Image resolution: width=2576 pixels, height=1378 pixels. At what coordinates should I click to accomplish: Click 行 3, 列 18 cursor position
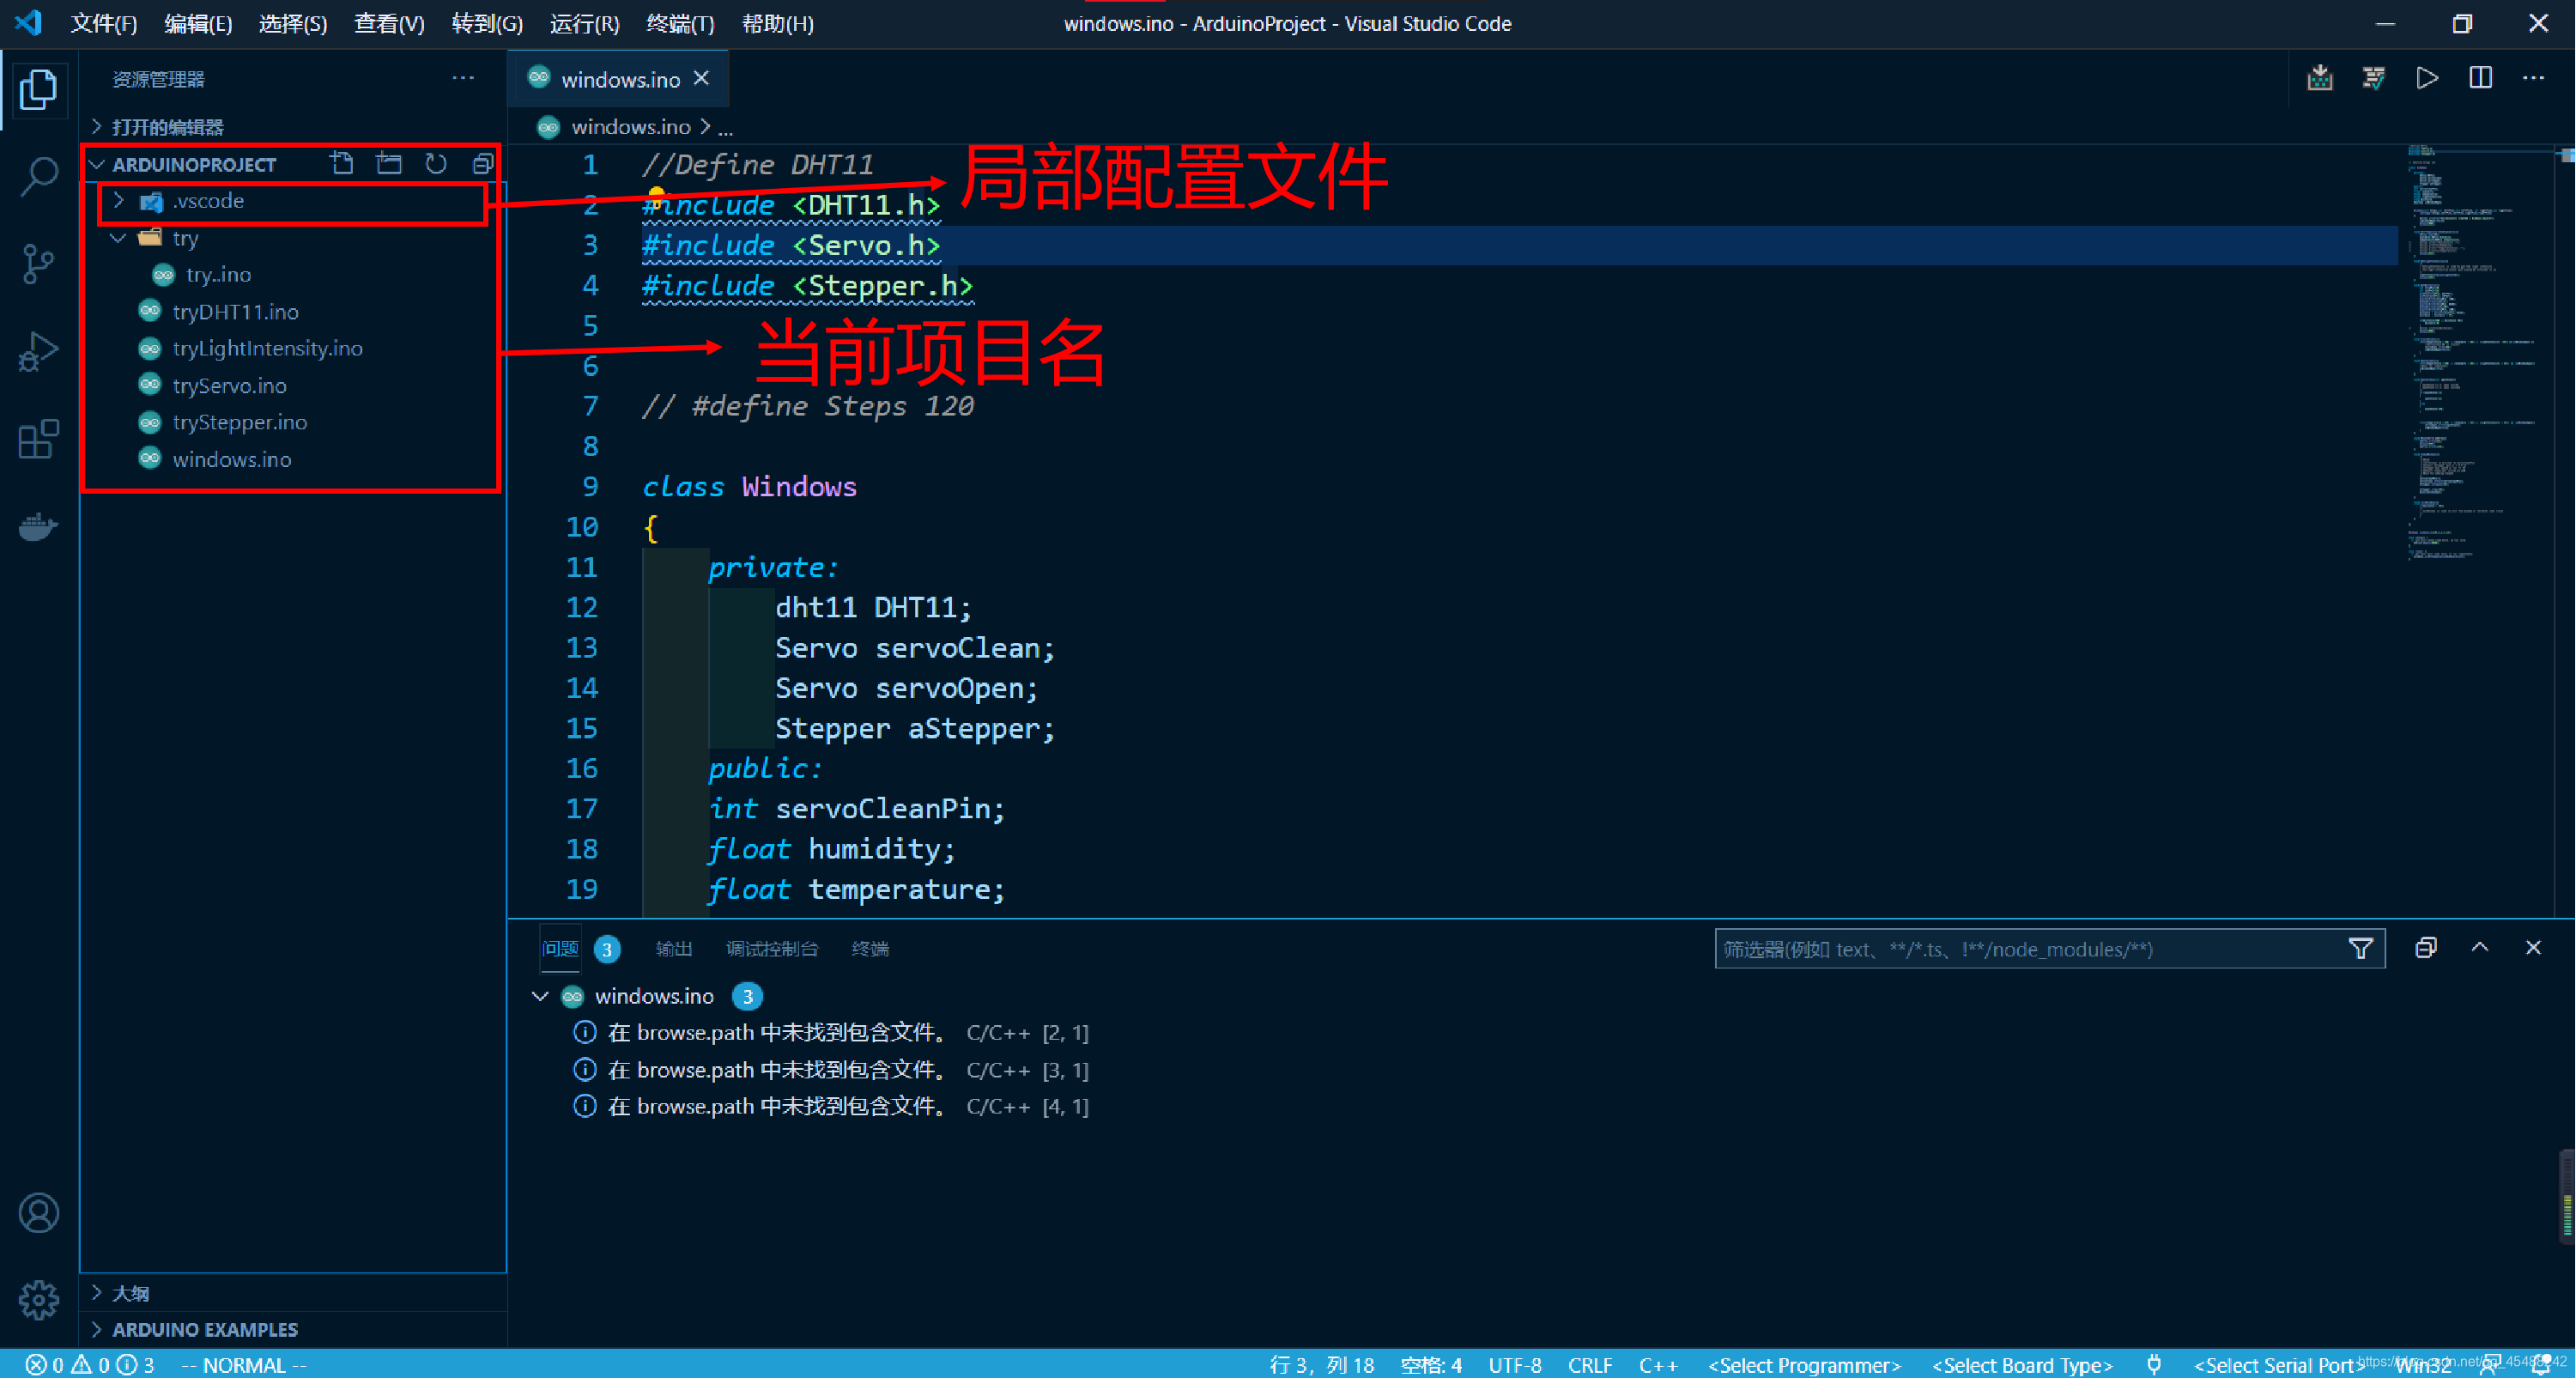(x=1321, y=1364)
